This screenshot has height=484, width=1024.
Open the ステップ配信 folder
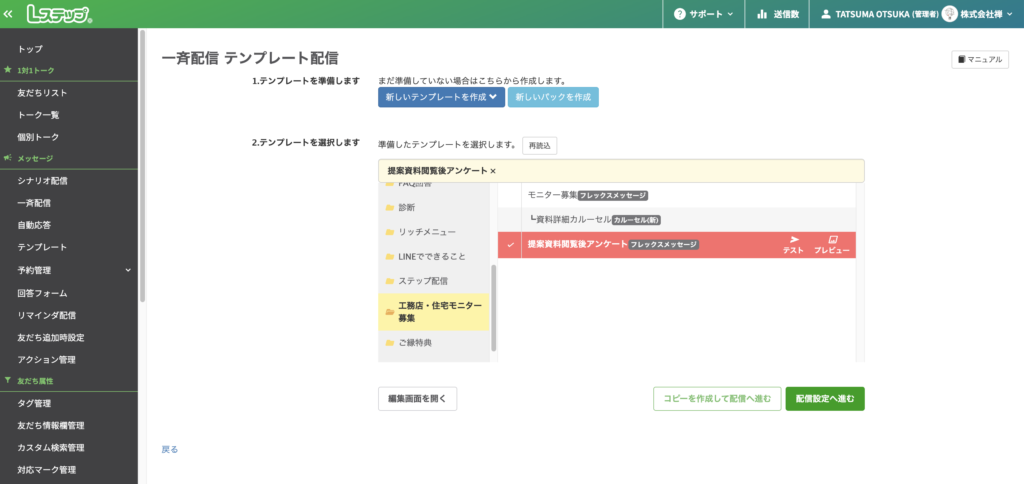[x=422, y=281]
